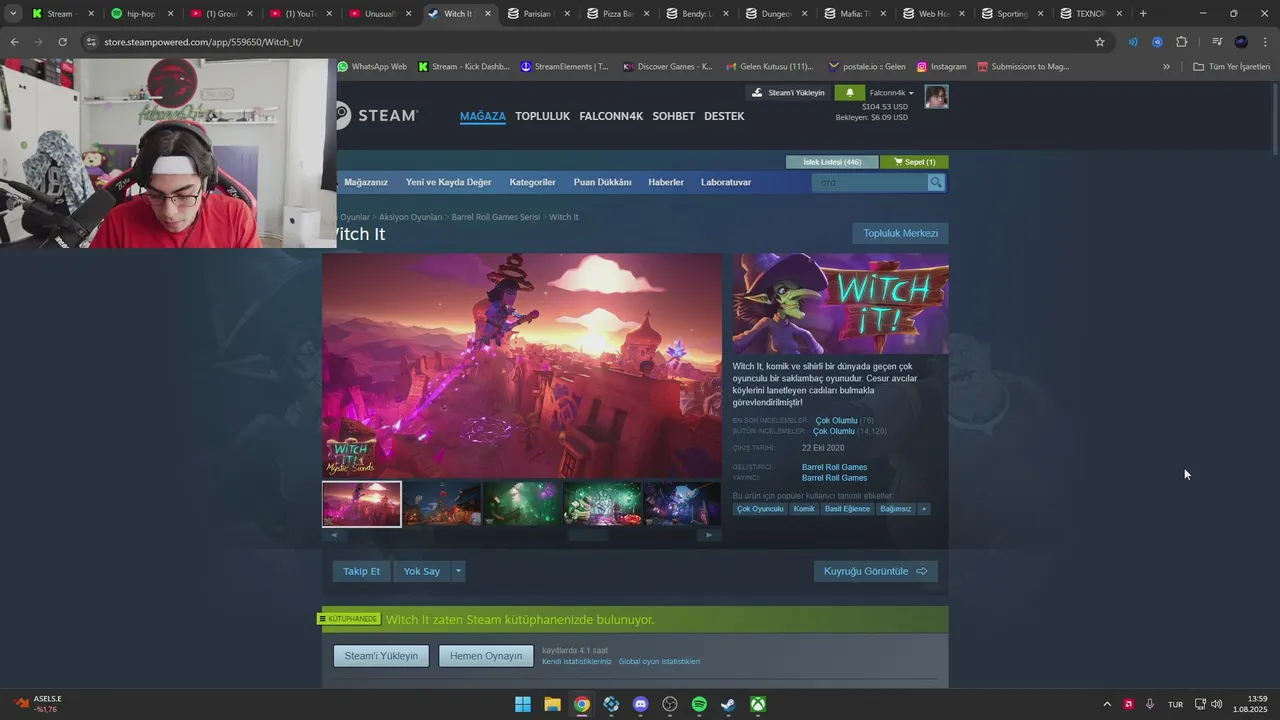Open Discord from the taskbar
This screenshot has height=720, width=1280.
pyautogui.click(x=641, y=704)
